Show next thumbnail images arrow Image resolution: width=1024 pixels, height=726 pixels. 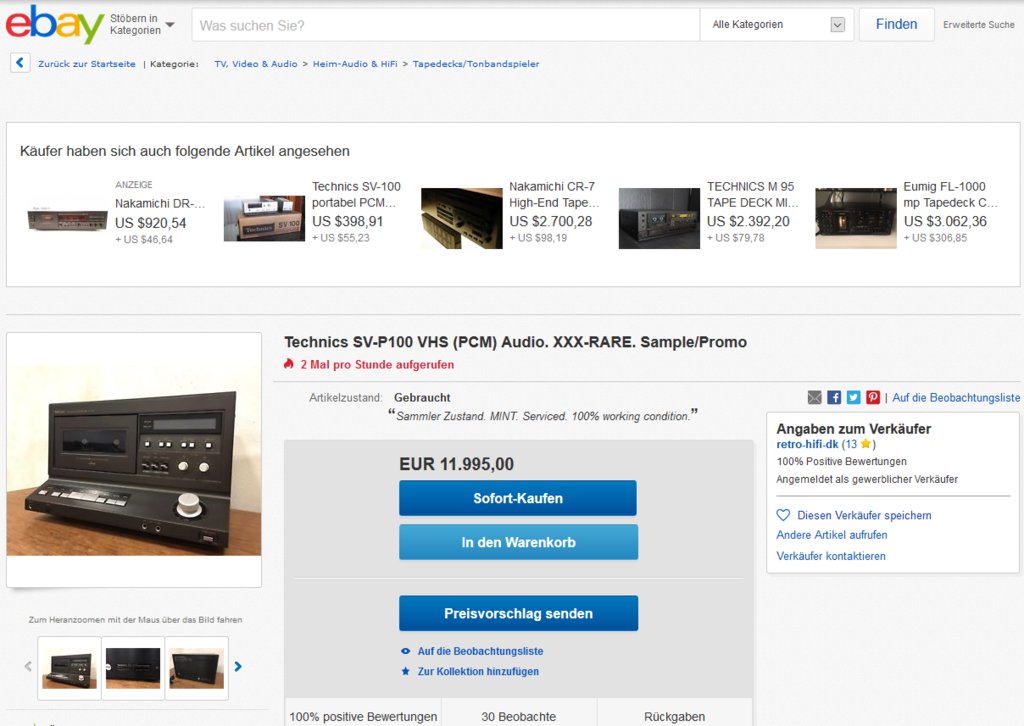click(x=238, y=666)
